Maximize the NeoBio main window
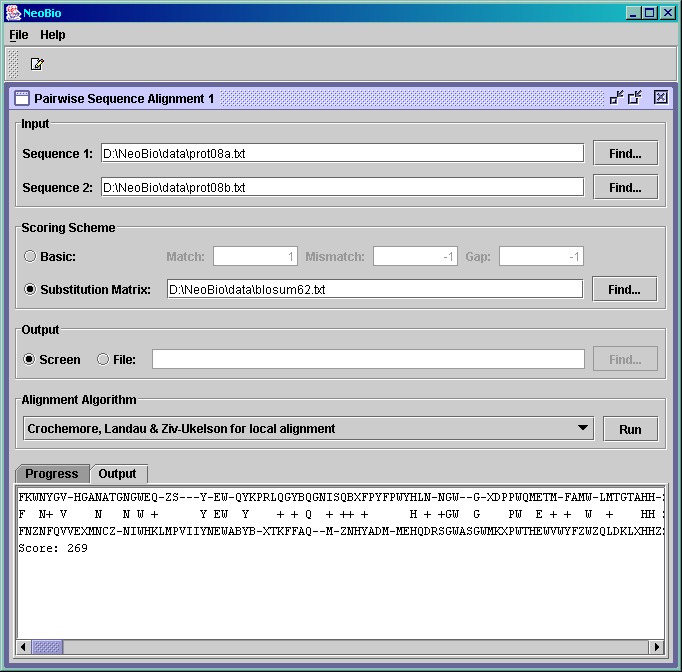This screenshot has height=672, width=682. coord(649,13)
